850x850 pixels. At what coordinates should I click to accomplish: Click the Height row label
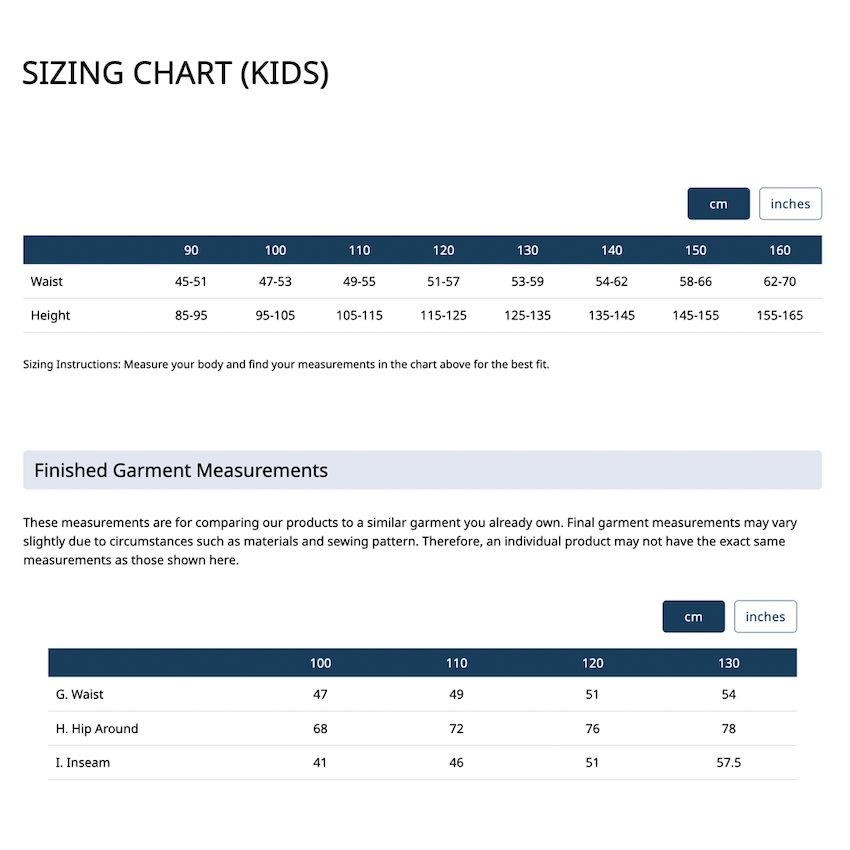tap(51, 316)
